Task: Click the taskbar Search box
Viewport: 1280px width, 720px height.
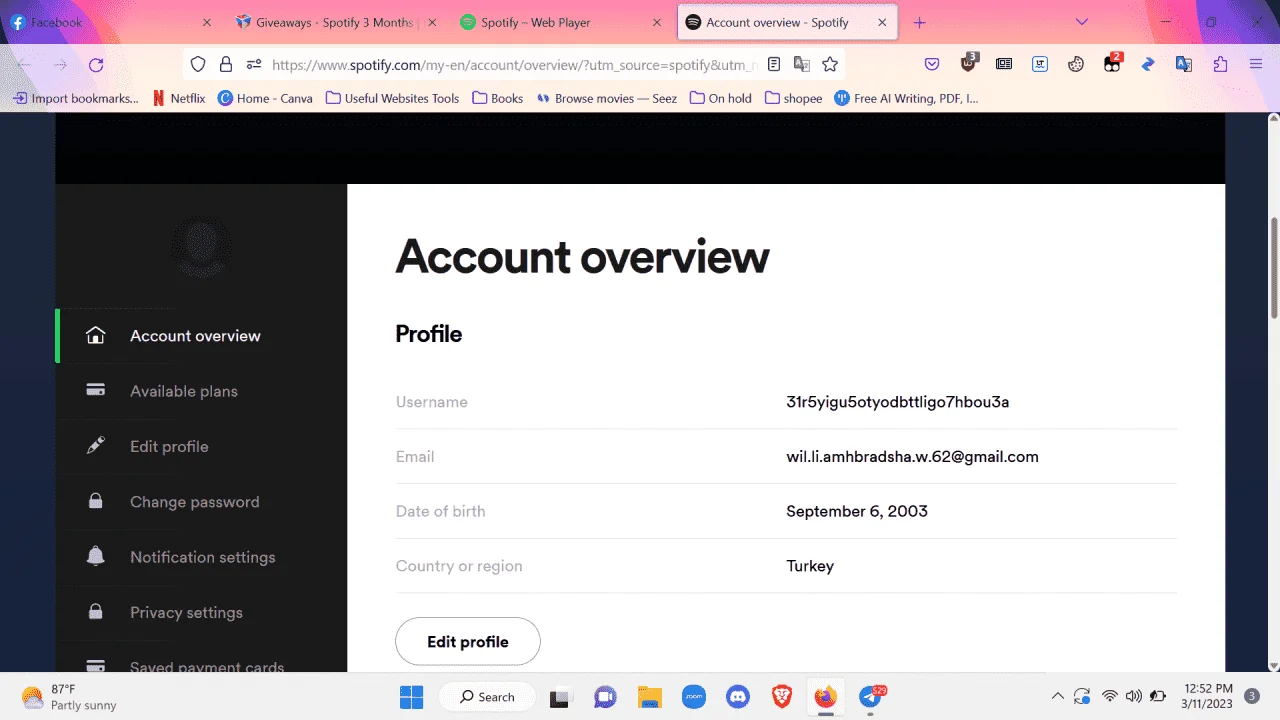Action: [486, 697]
